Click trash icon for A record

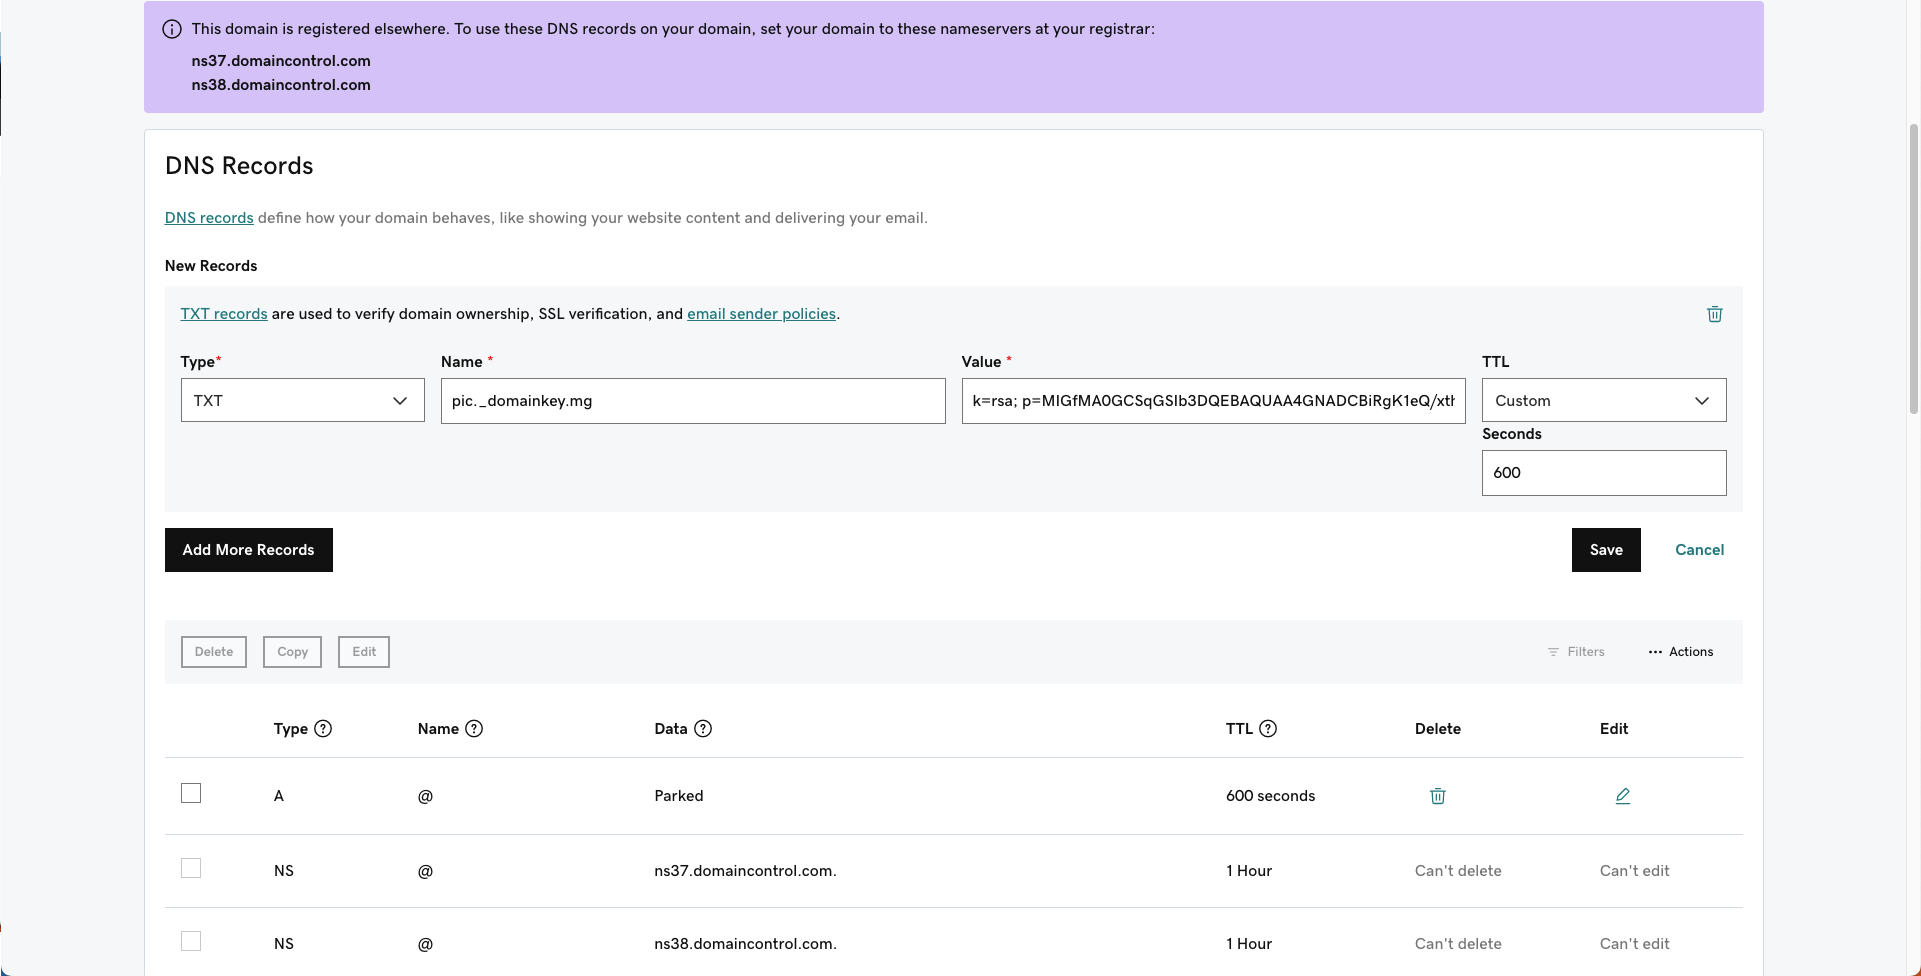(1437, 796)
